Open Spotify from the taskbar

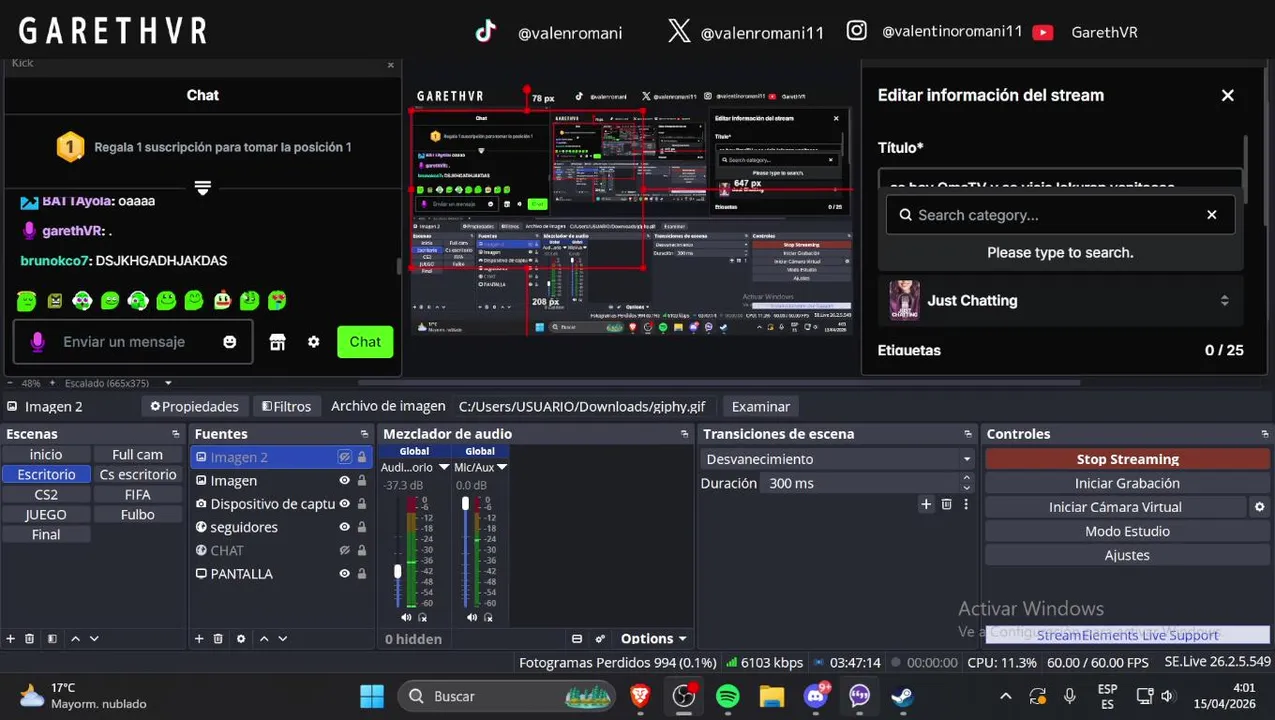pos(728,696)
